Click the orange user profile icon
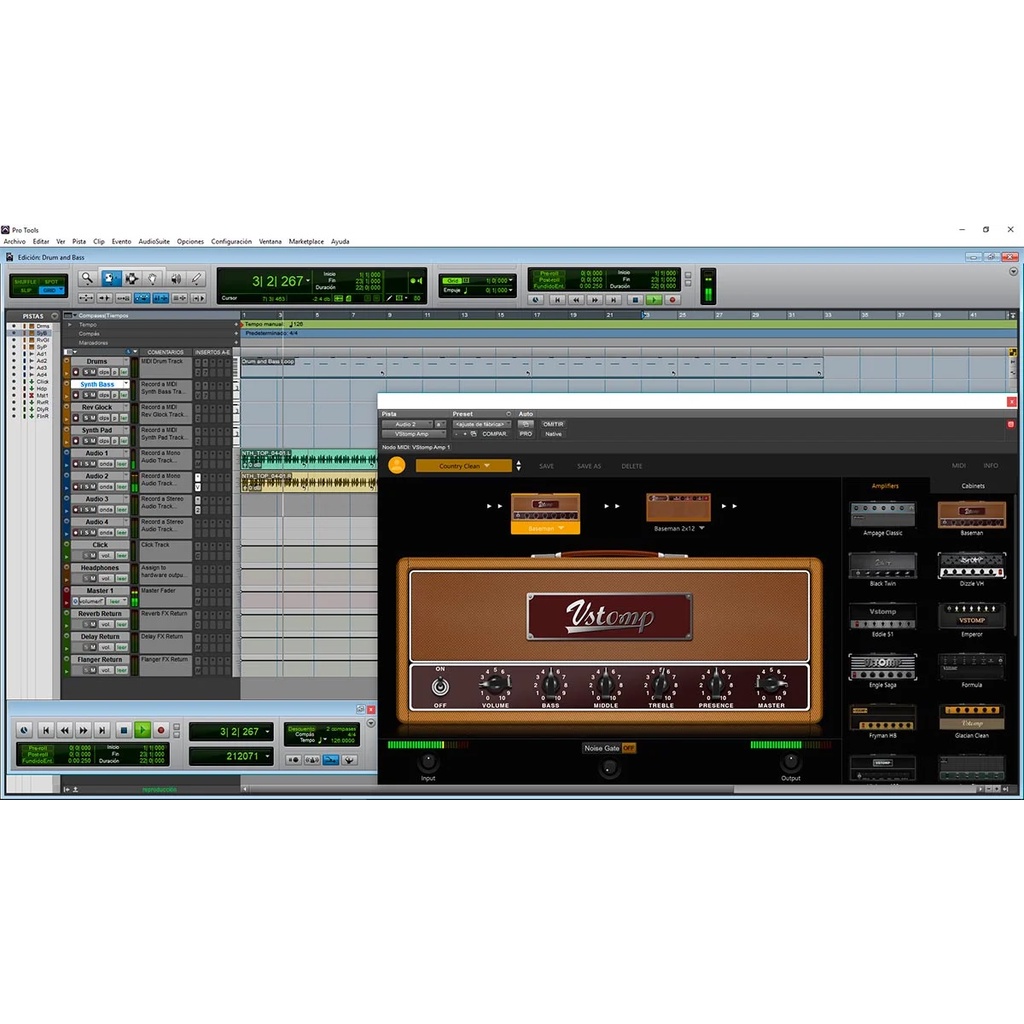The height and width of the screenshot is (1024, 1024). pos(396,465)
